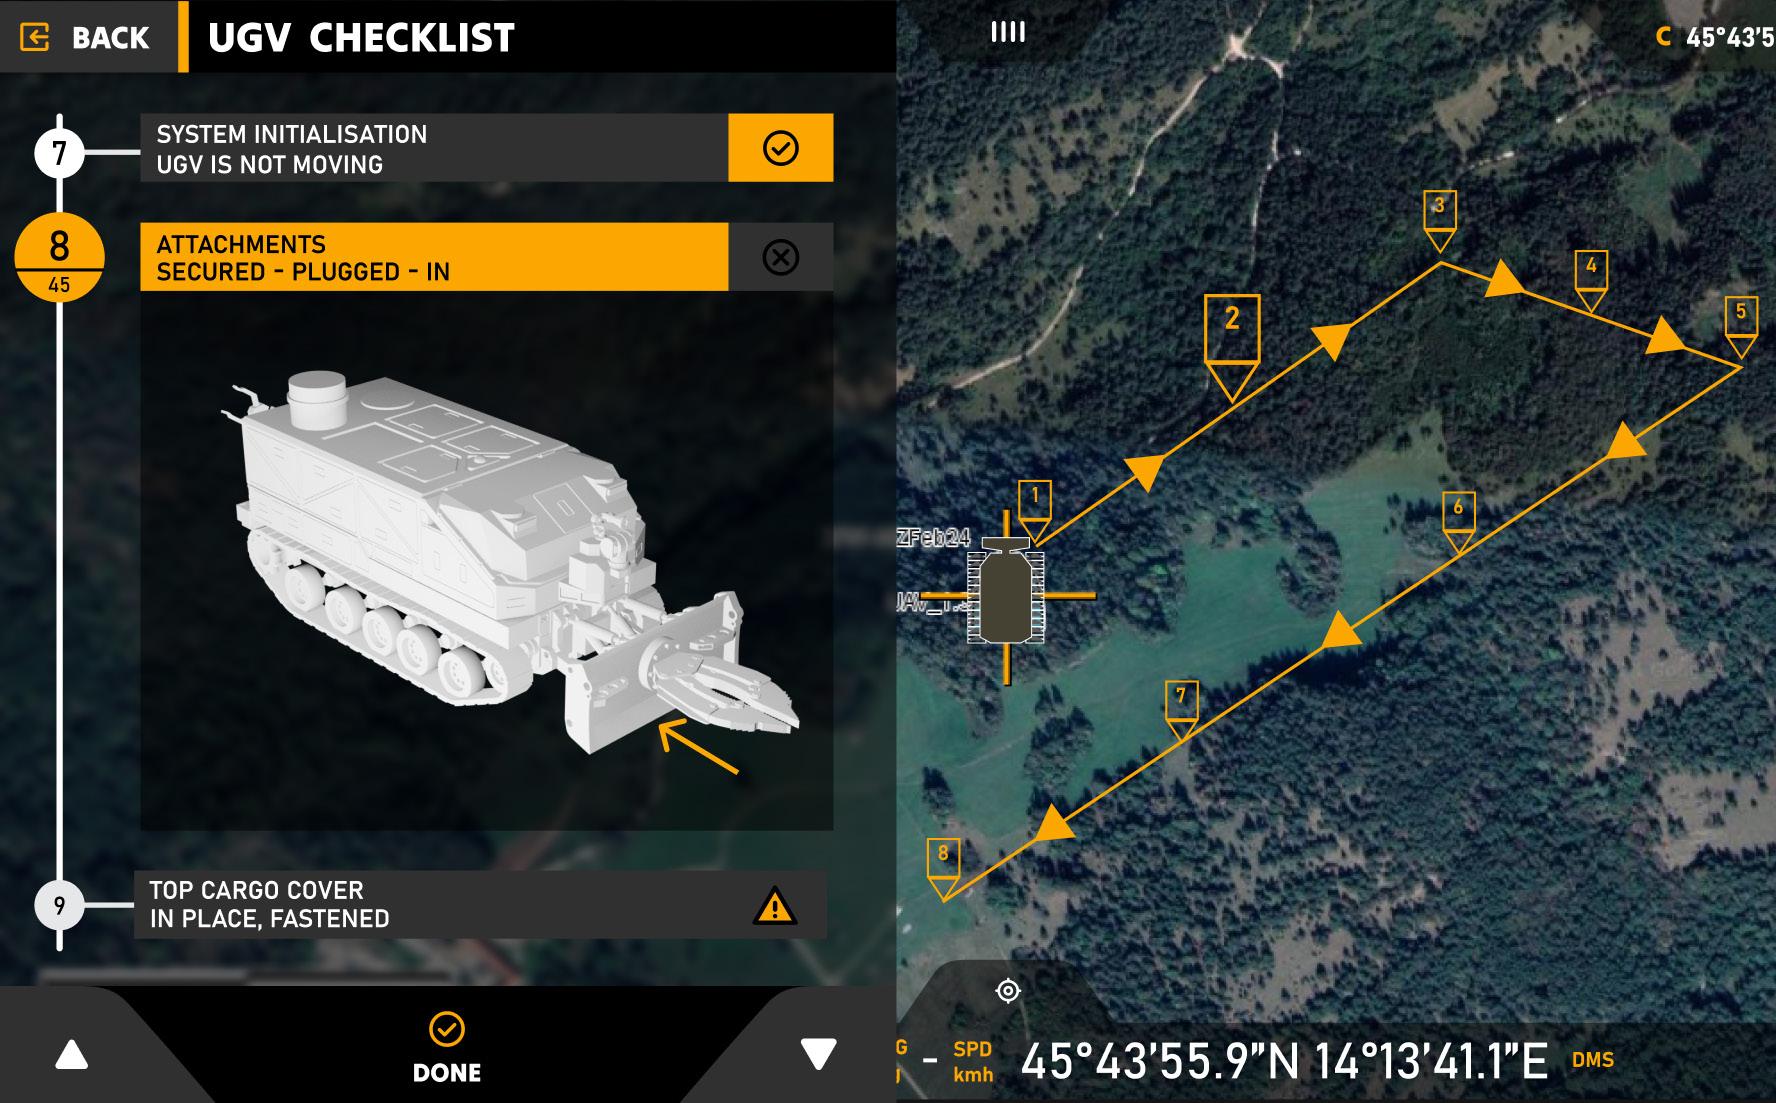Click the recenter map crosshair icon

click(x=1008, y=991)
